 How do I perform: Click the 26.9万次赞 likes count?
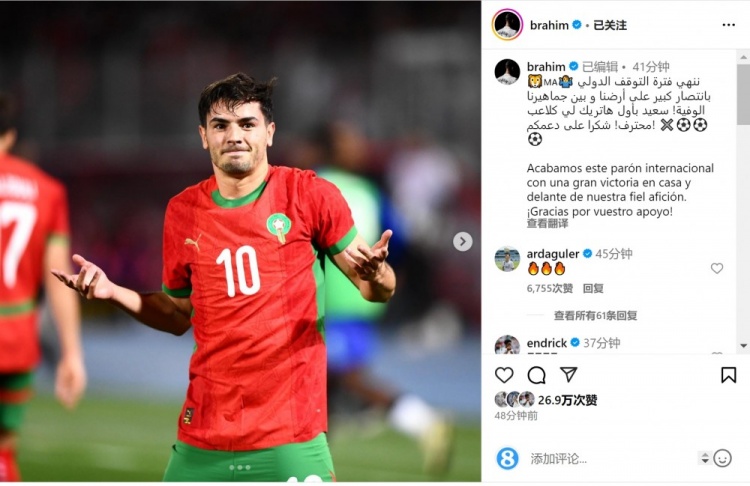pyautogui.click(x=567, y=400)
